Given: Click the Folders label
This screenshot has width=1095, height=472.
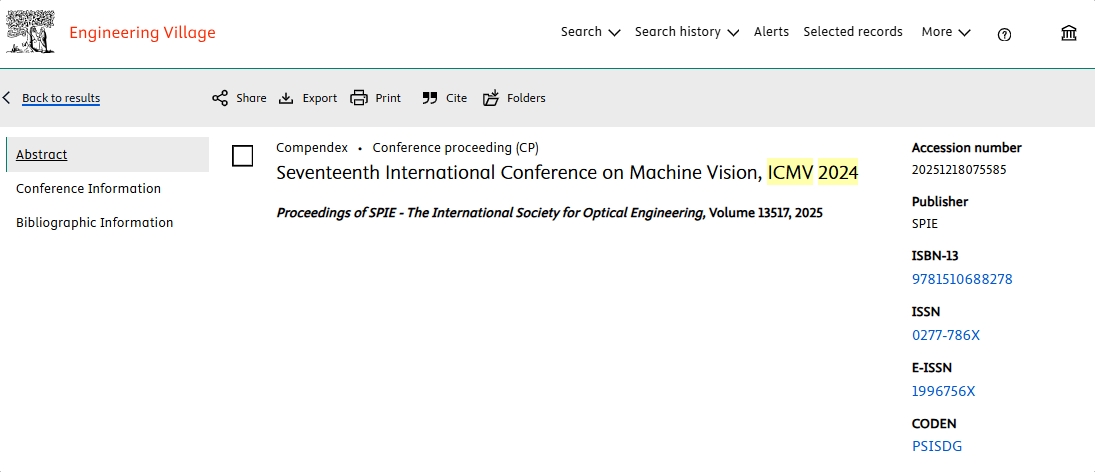Looking at the screenshot, I should 527,98.
